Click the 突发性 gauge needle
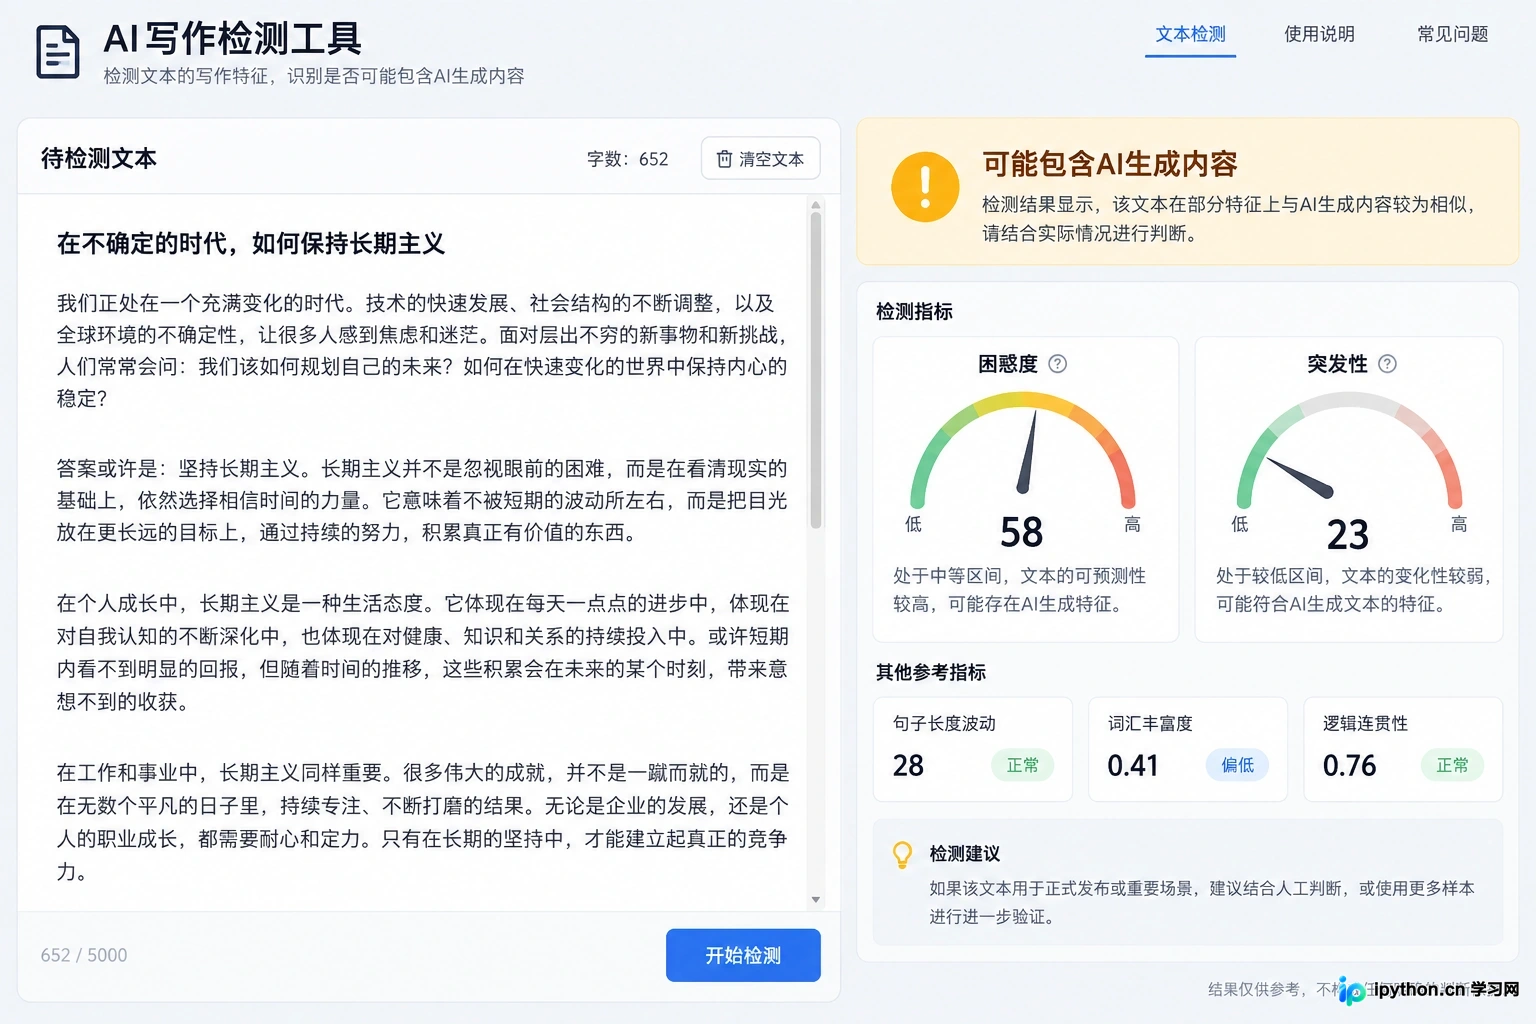The width and height of the screenshot is (1536, 1024). tap(1300, 477)
